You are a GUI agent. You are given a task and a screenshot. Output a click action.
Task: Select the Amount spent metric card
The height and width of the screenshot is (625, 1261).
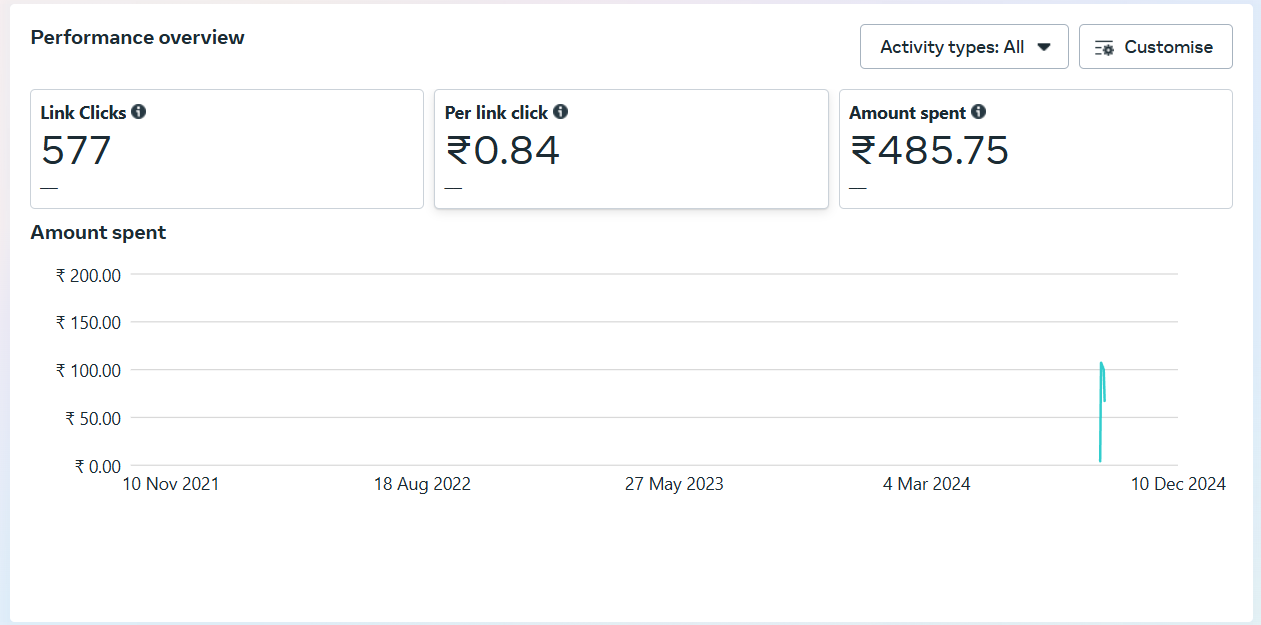tap(1036, 149)
